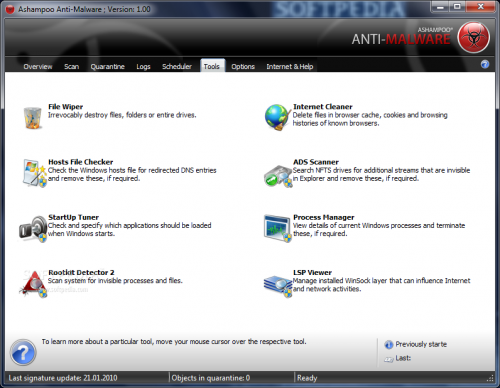Screen dimensions: 500x388
Task: Minimize the Ashampoo Anti-Malware window
Action: click(441, 7)
